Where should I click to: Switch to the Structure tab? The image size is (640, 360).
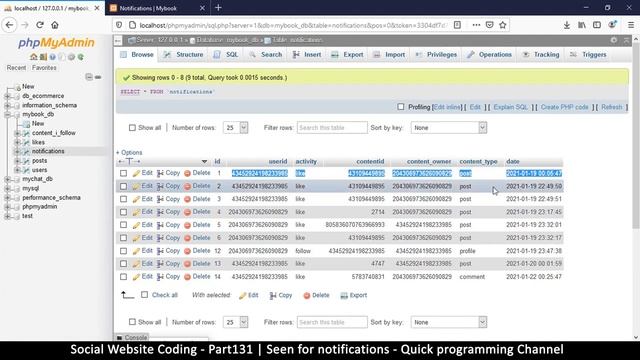pos(183,55)
